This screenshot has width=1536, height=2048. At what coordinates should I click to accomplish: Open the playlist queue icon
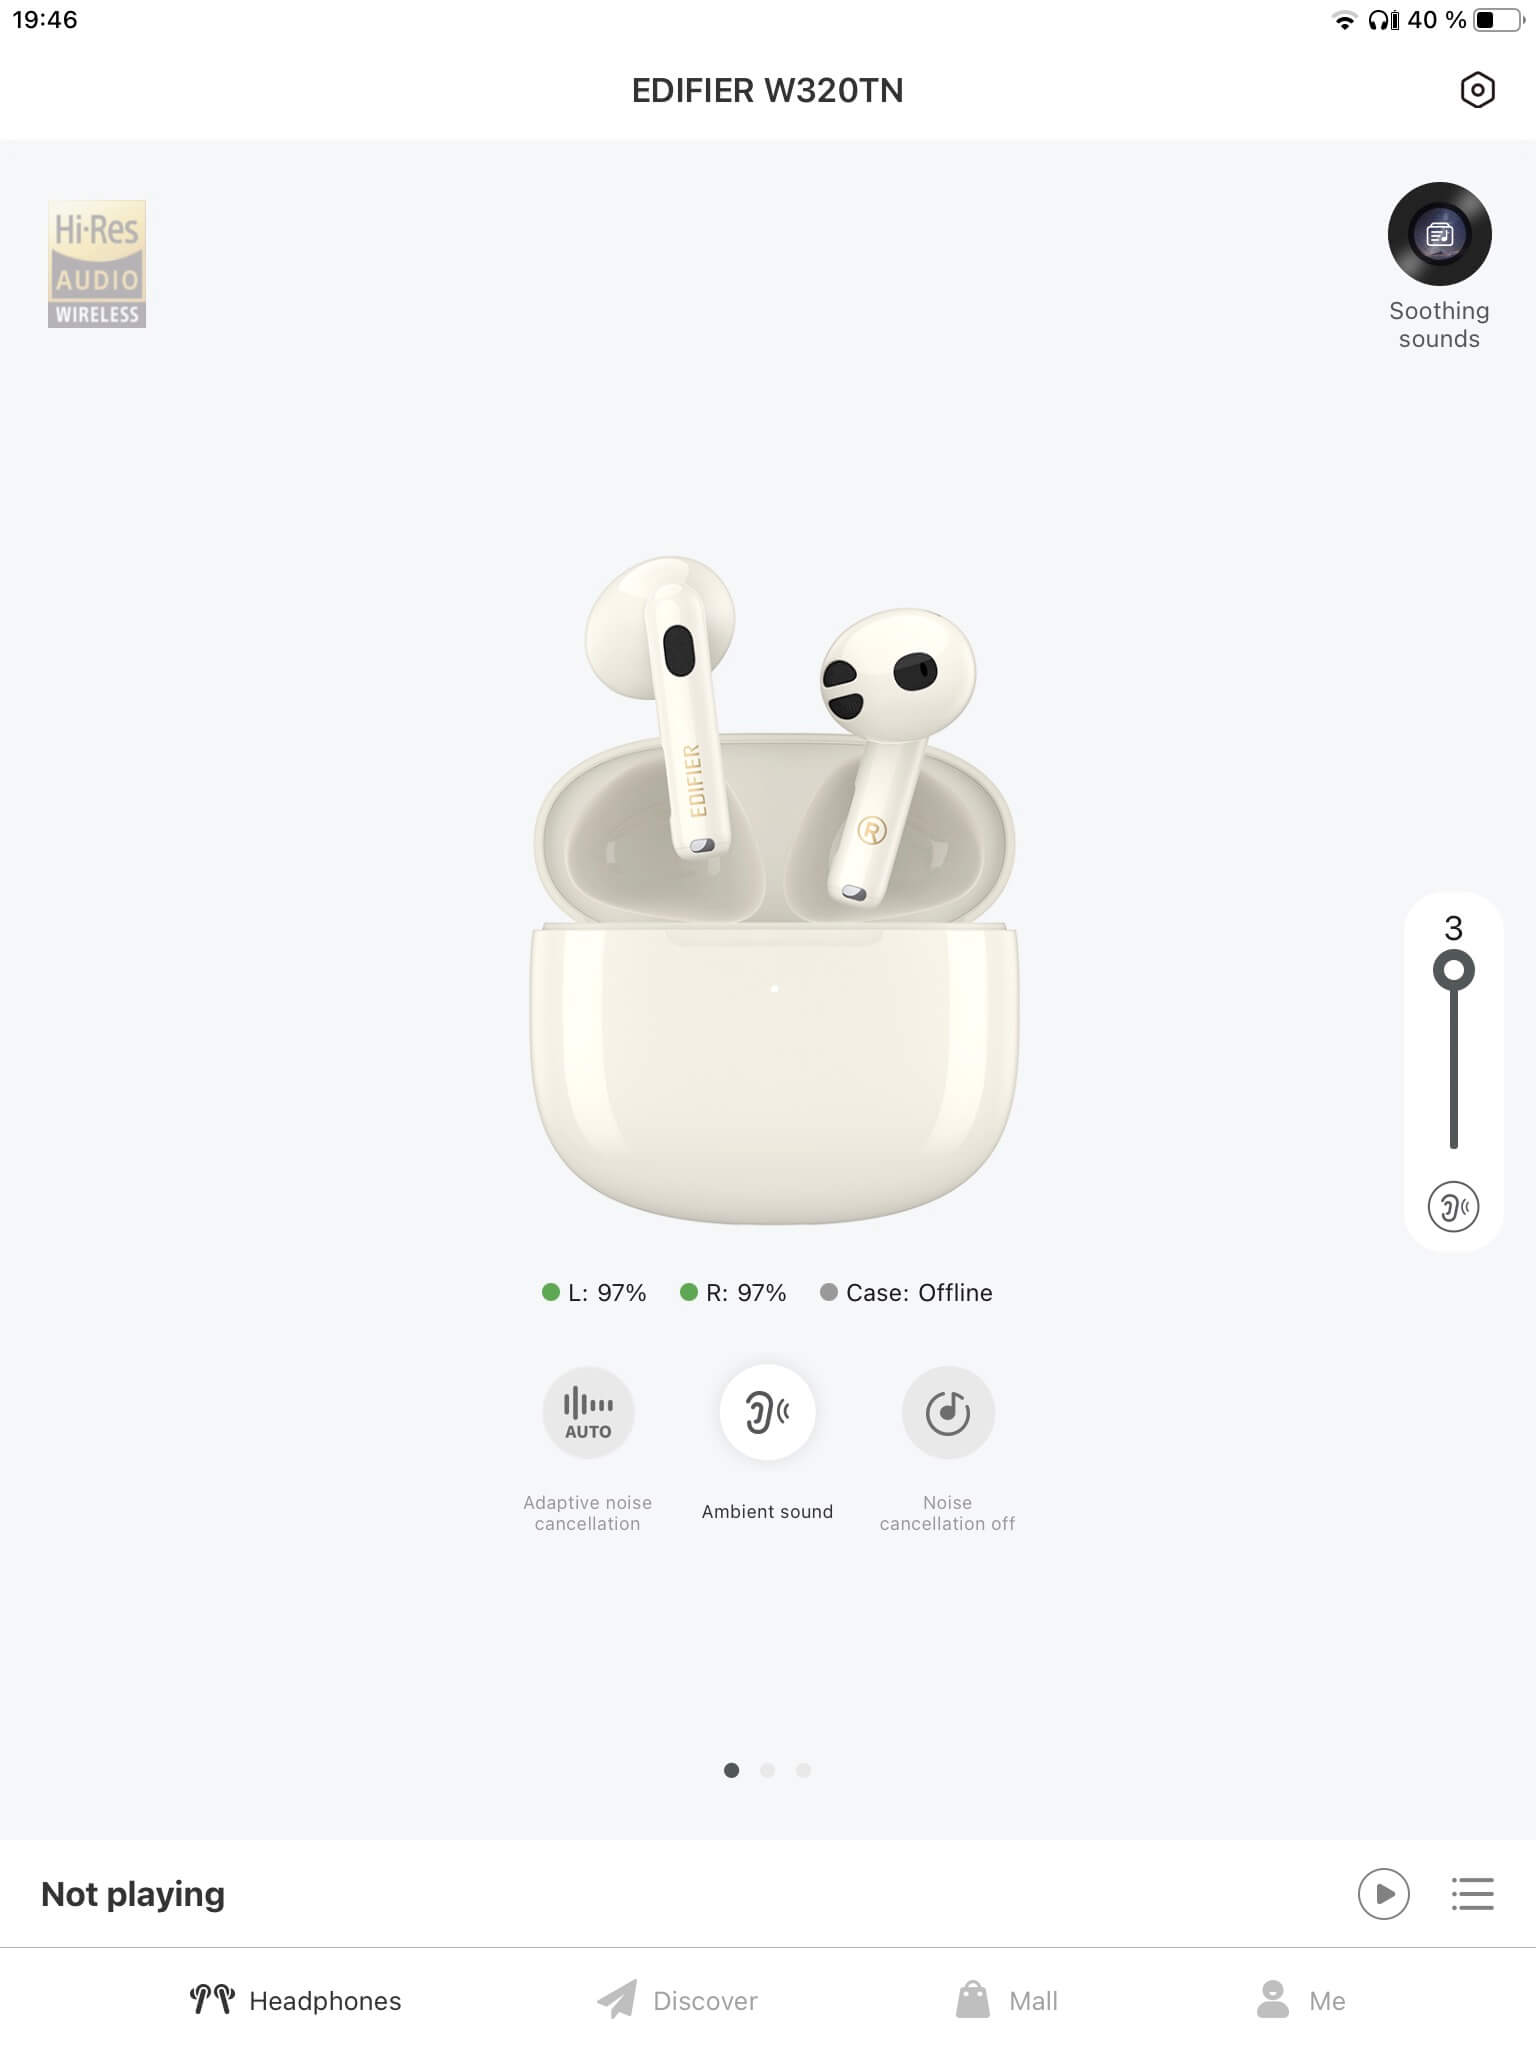[1472, 1893]
